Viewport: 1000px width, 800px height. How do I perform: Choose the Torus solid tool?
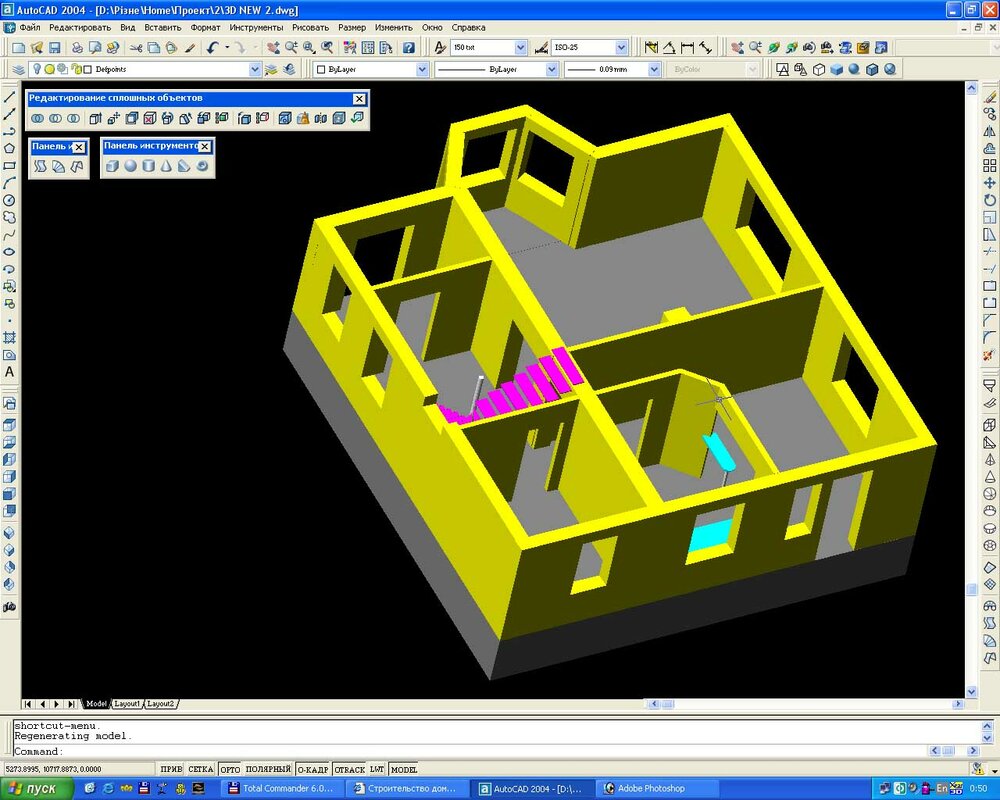(x=203, y=166)
